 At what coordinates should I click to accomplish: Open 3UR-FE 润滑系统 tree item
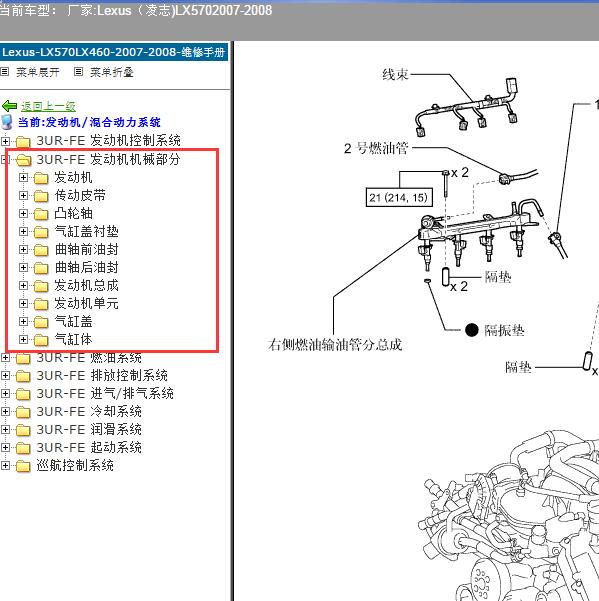click(89, 429)
